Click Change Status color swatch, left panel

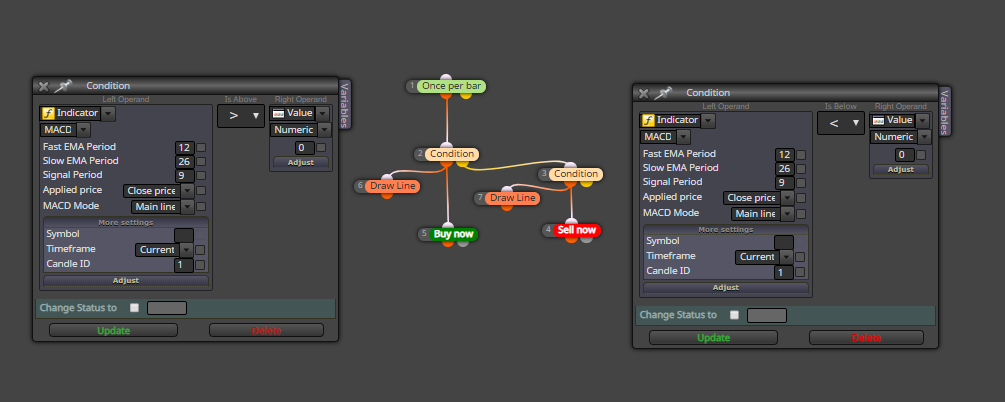coord(167,308)
